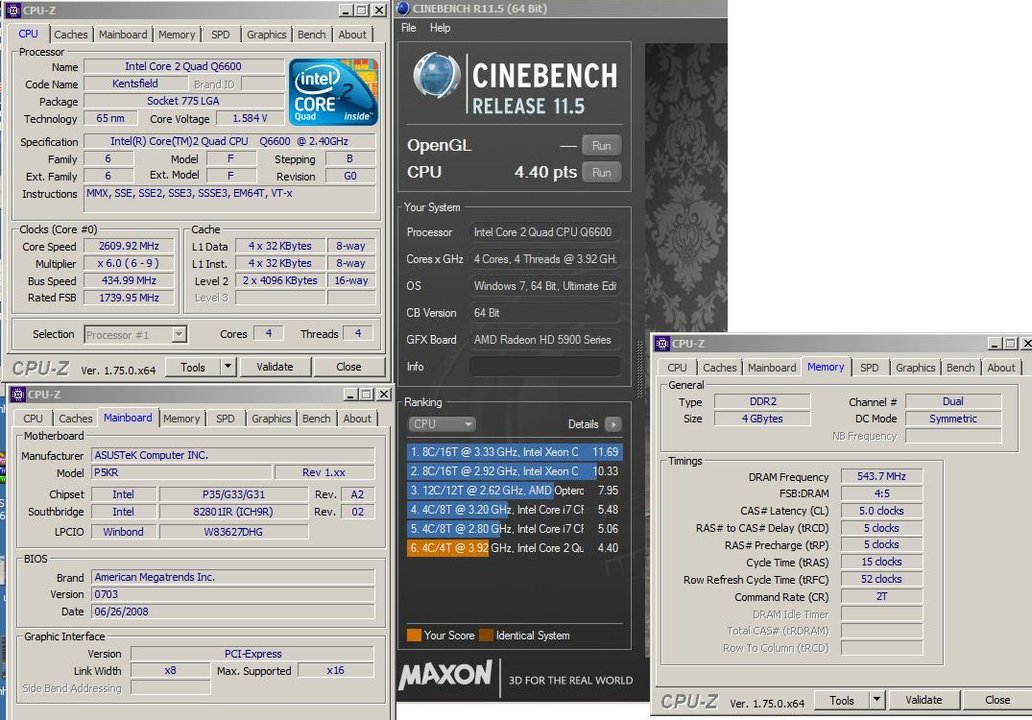Click Close button in top CPU-Z window

(349, 367)
